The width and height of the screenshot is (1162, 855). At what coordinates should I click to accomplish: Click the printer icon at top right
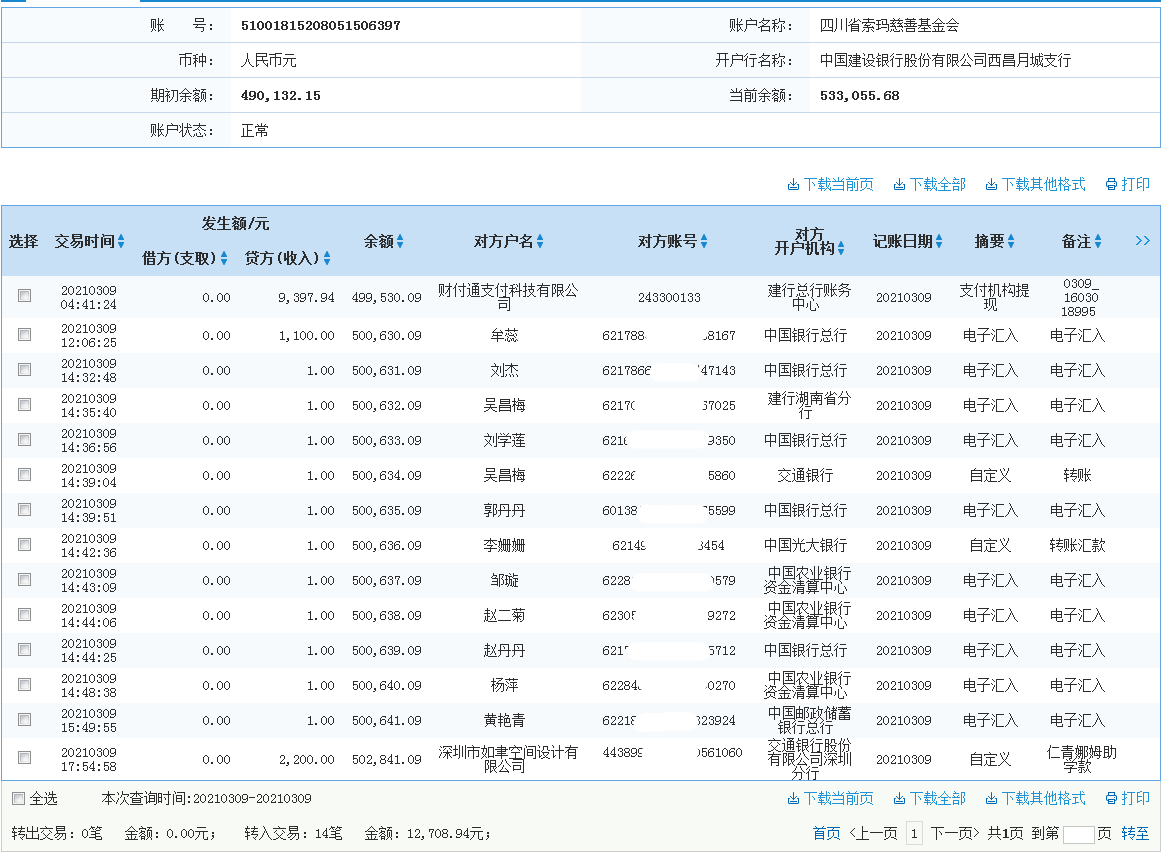1110,184
